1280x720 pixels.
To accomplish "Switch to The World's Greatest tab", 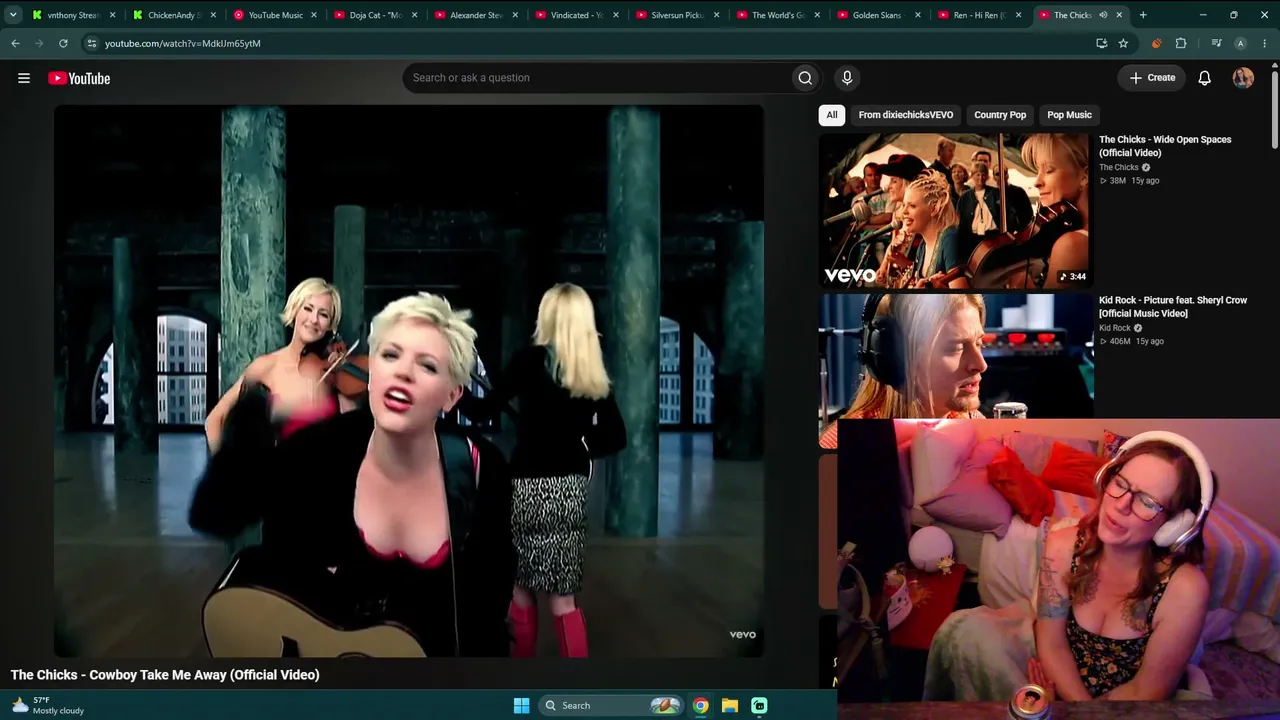I will (x=778, y=15).
